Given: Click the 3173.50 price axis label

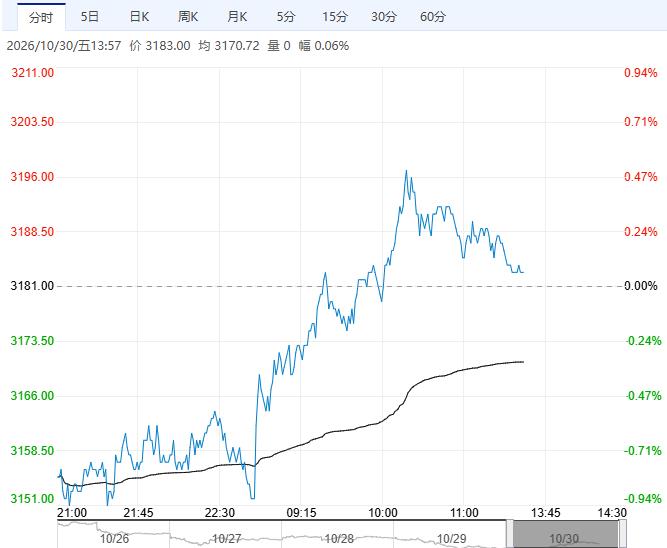Looking at the screenshot, I should [x=33, y=341].
